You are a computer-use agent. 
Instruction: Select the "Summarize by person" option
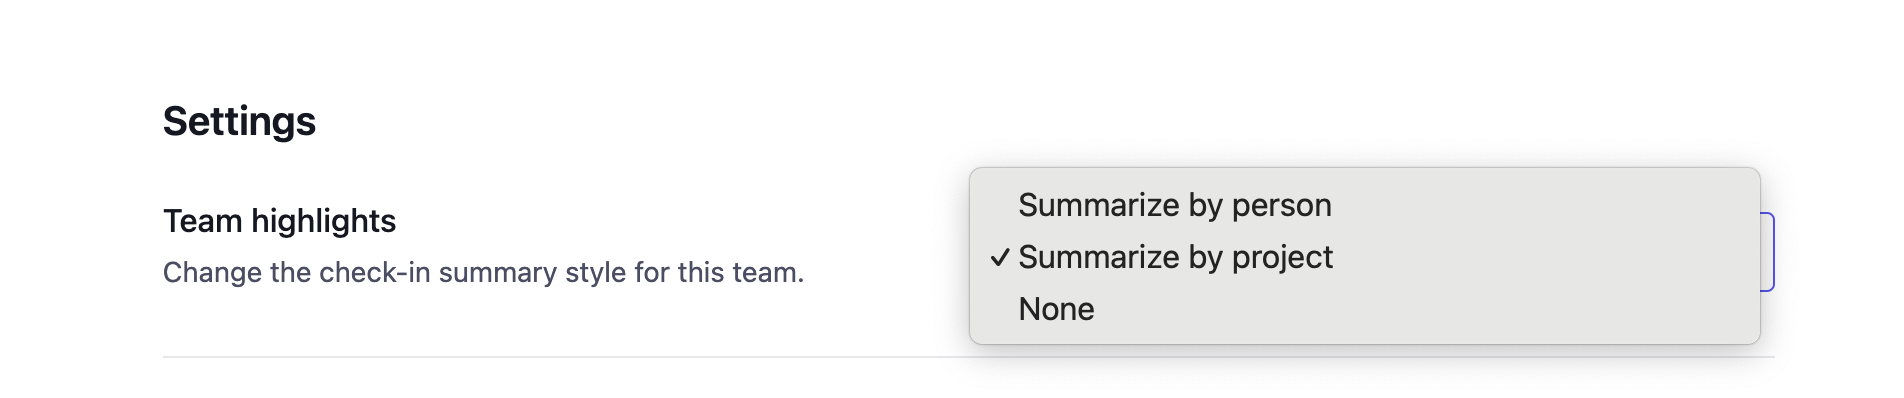point(1364,205)
